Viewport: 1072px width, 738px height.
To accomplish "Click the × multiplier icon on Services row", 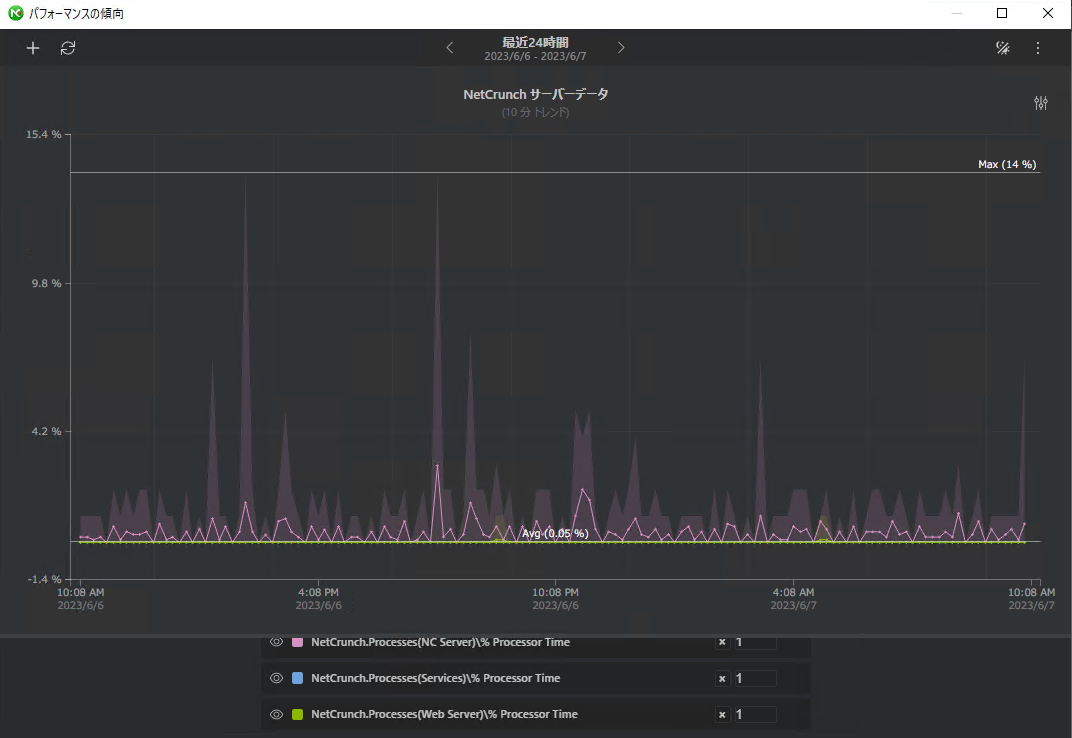I will click(722, 678).
